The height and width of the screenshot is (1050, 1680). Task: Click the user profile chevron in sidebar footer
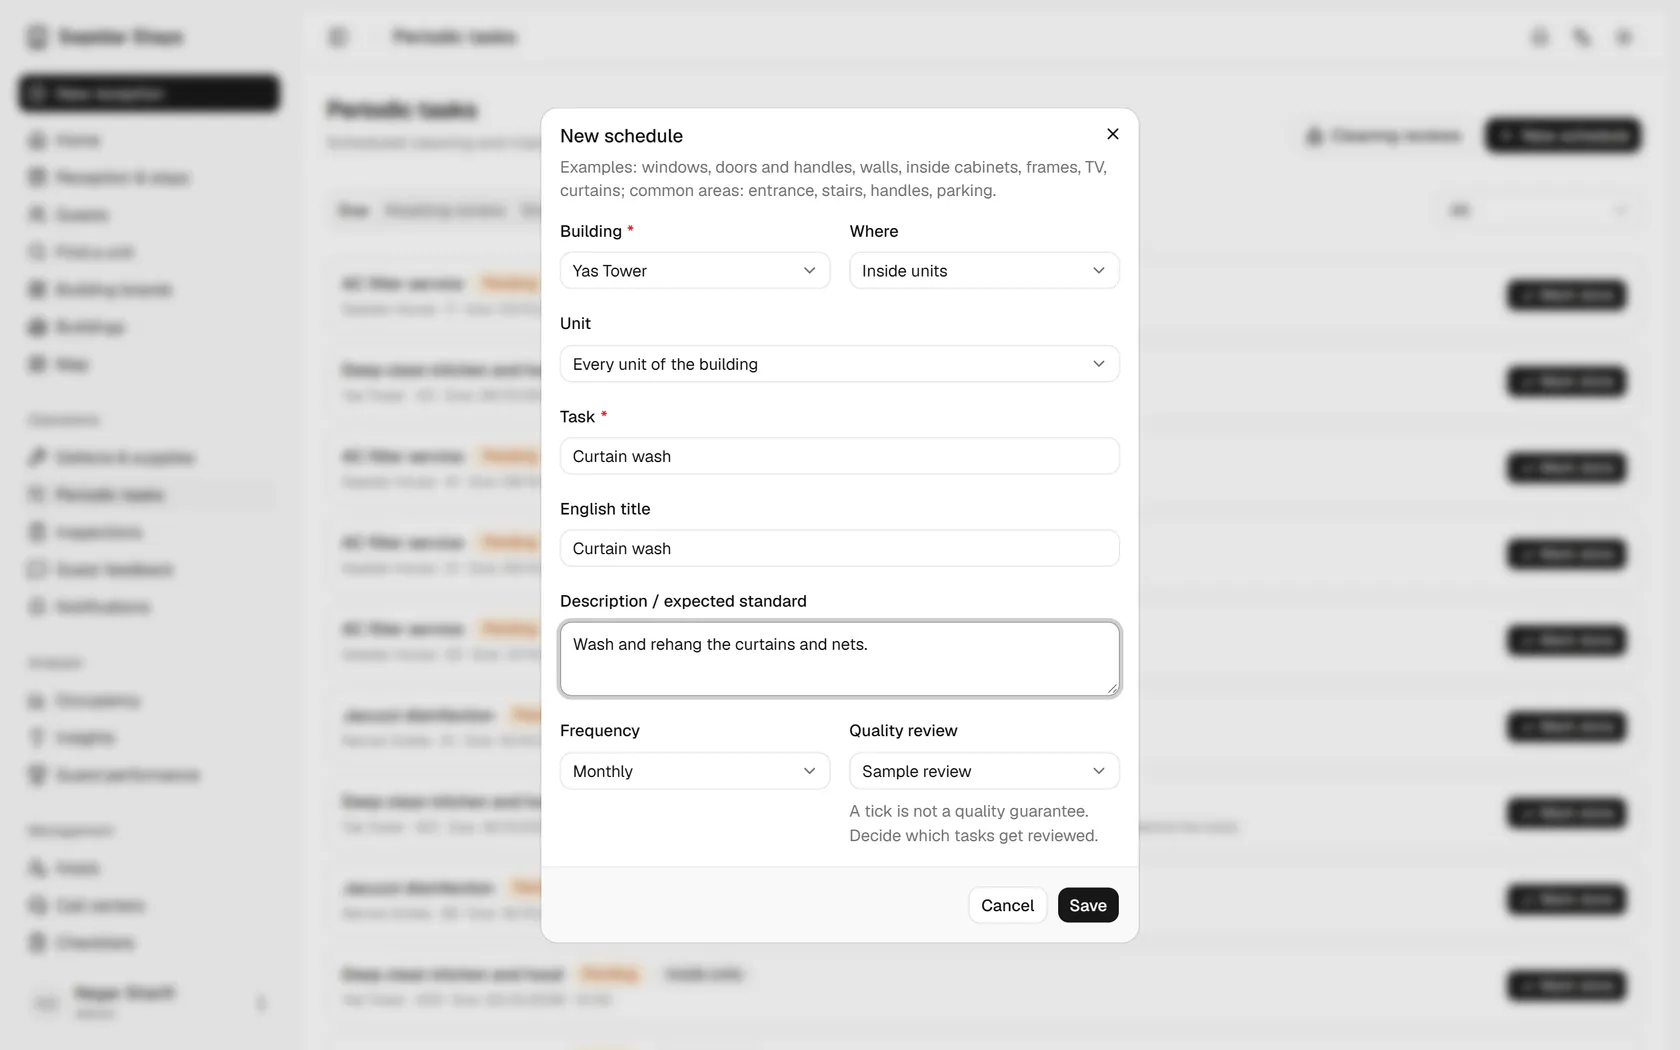261,1002
